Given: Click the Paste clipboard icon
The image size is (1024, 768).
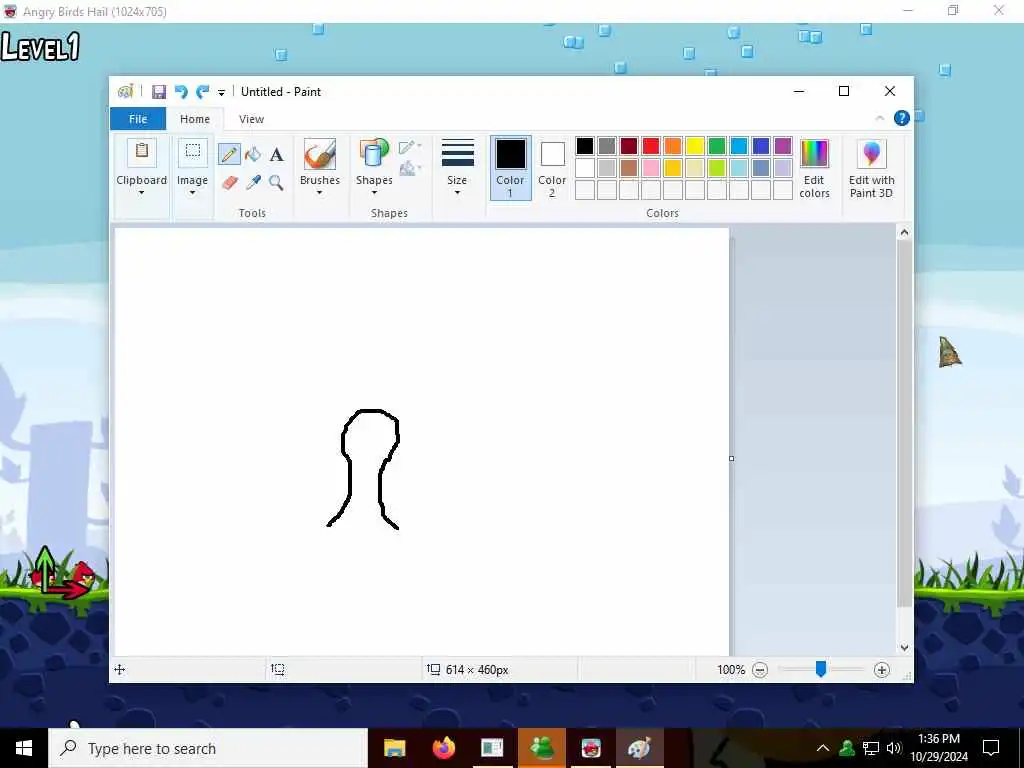Looking at the screenshot, I should click(x=142, y=152).
